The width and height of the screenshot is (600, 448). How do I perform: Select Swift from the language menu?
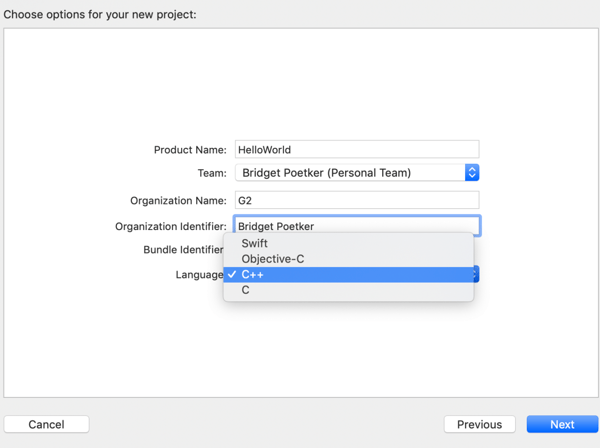point(349,243)
